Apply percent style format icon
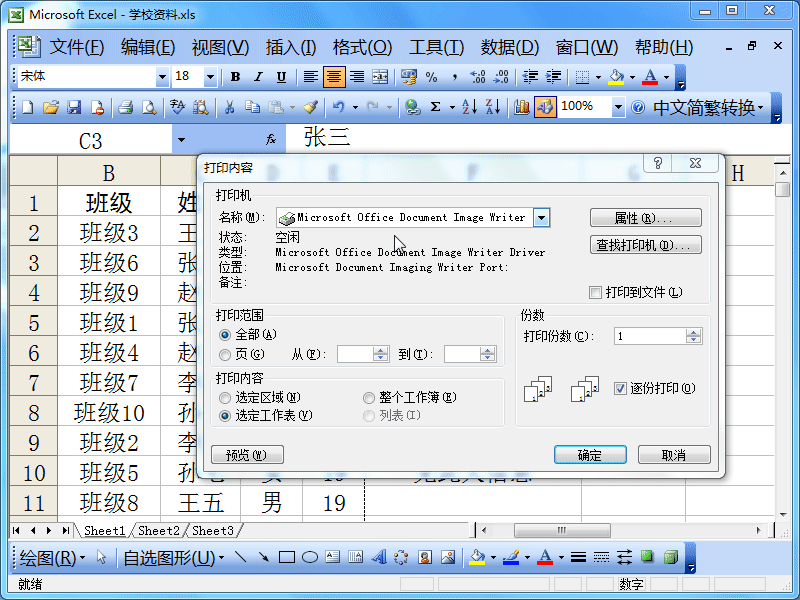Image resolution: width=800 pixels, height=600 pixels. click(432, 77)
